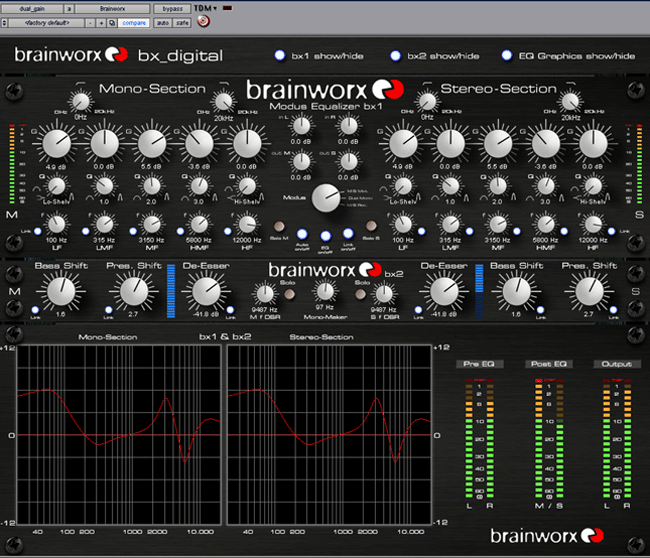Screen dimensions: 650x558
Task: Click the Mono MF gain knob at 5.5 dB
Action: coord(152,143)
